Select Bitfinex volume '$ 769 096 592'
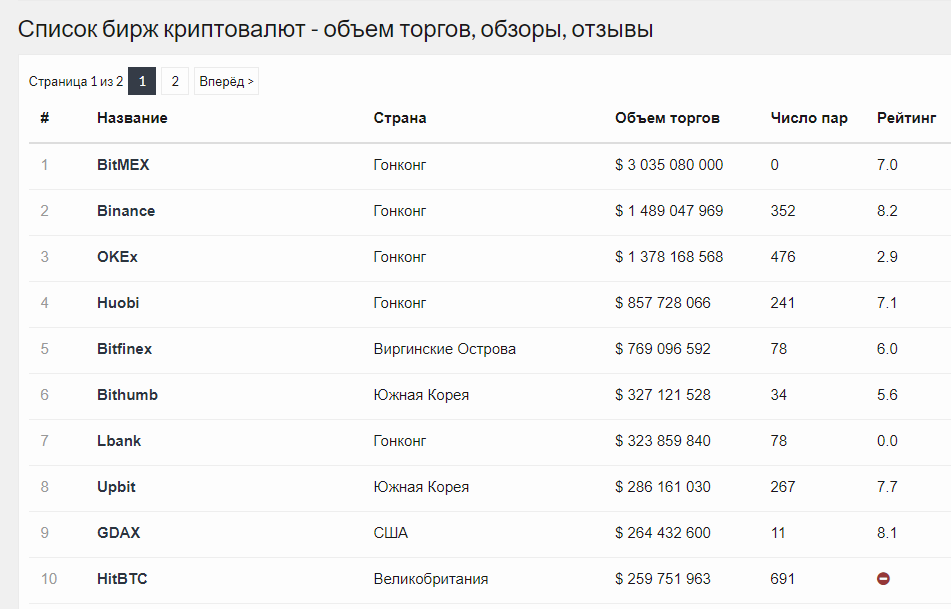 663,349
